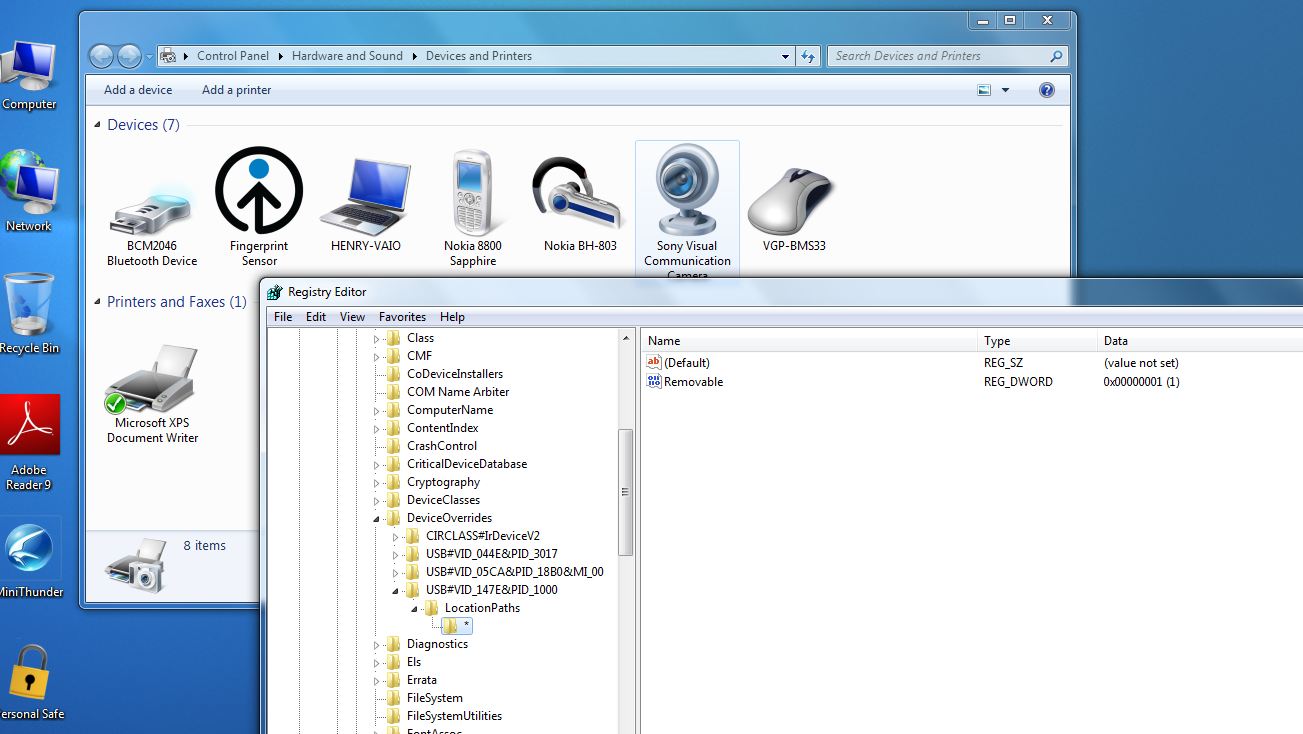
Task: Click the Data column header
Action: (1200, 341)
